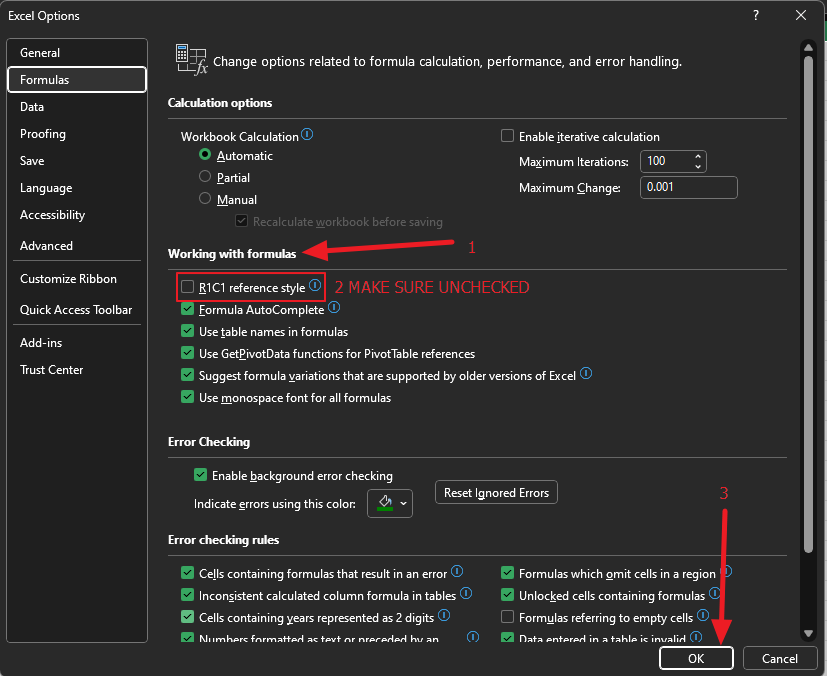Decrease Maximum Iterations with down arrow

698,166
